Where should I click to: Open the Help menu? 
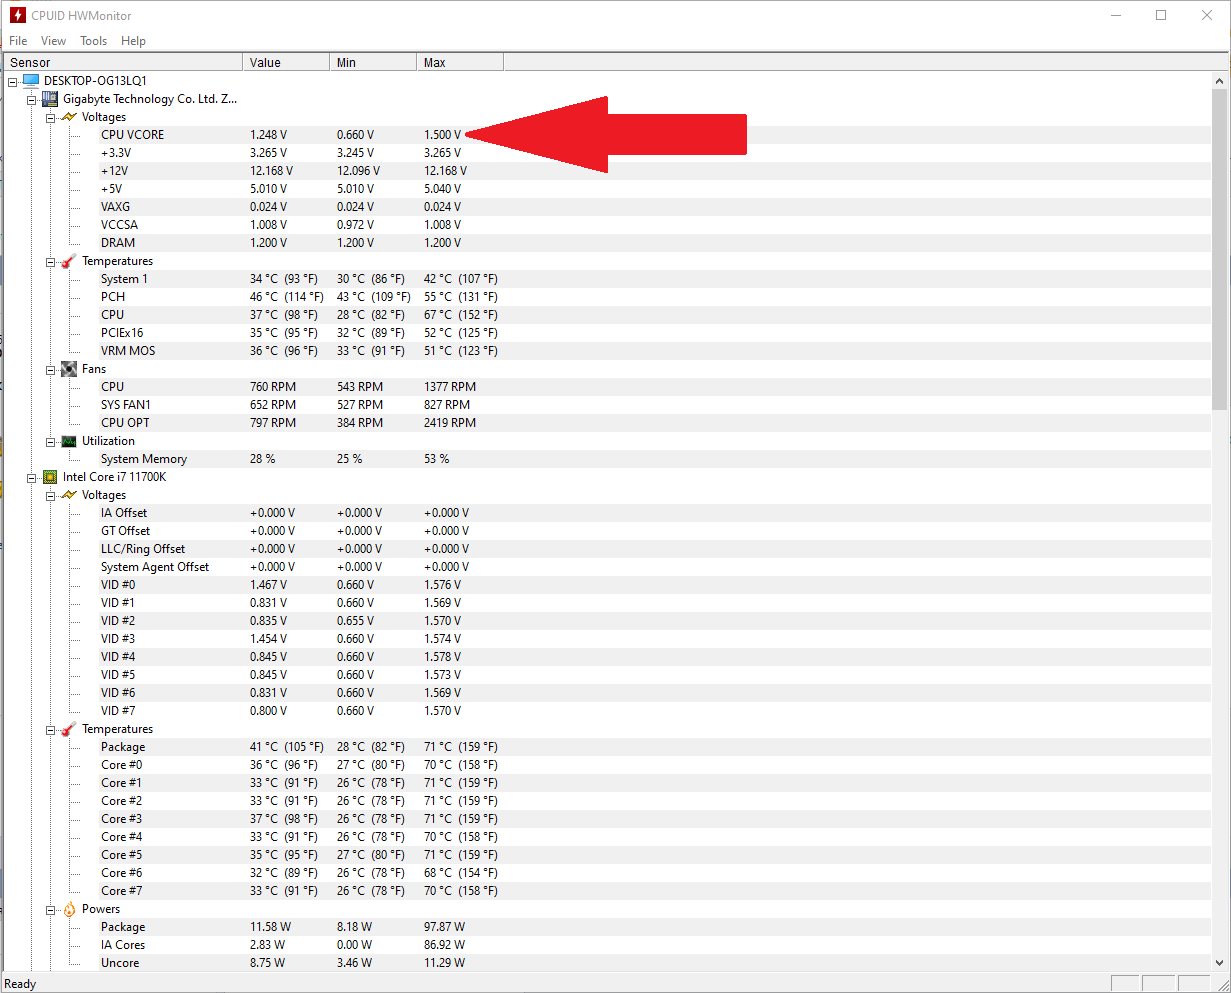pos(133,41)
